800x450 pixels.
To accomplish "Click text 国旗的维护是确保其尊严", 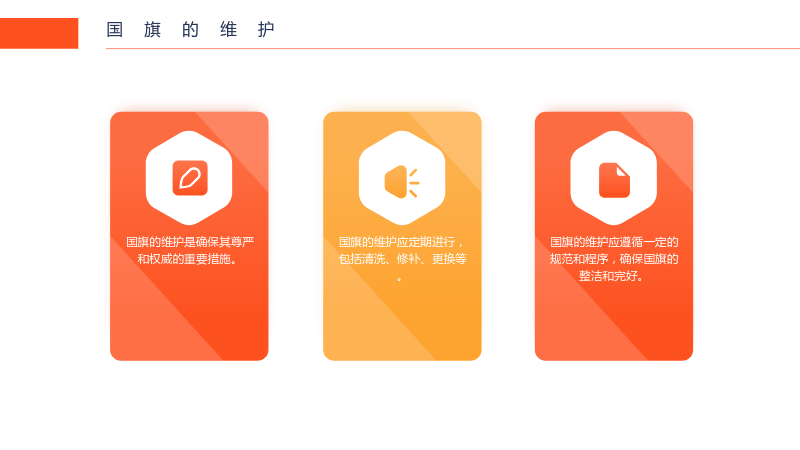I will click(x=190, y=242).
